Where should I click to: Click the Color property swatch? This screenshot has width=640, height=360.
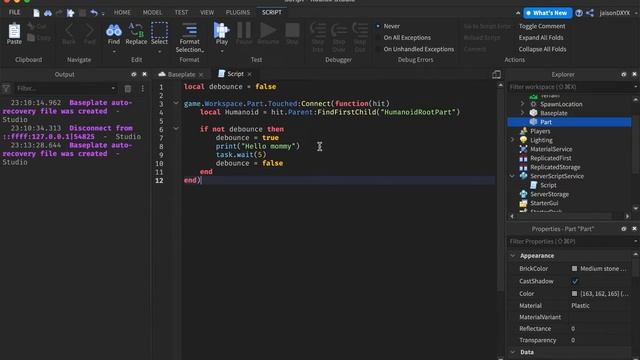[x=574, y=293]
